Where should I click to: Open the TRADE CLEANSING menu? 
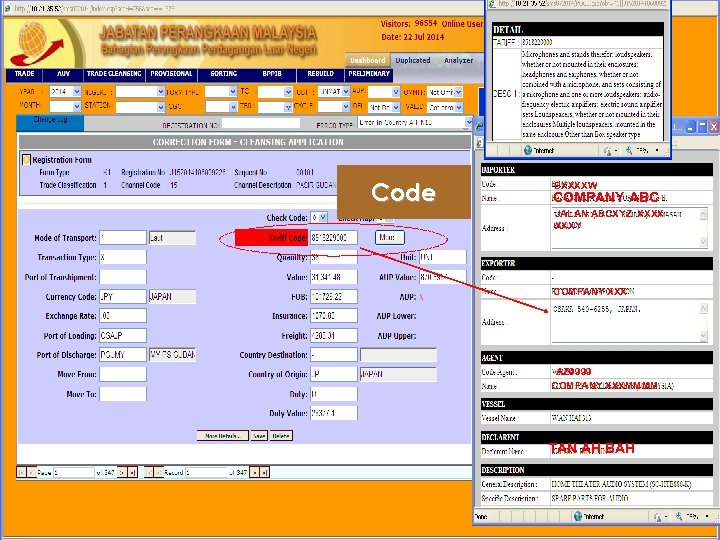pyautogui.click(x=114, y=74)
